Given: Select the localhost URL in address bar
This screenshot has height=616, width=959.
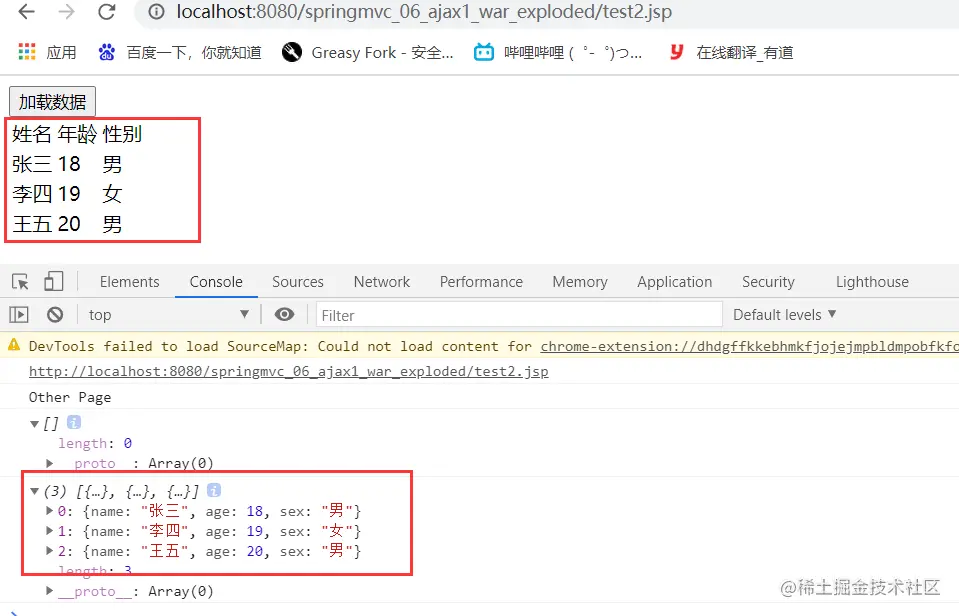Looking at the screenshot, I should (424, 12).
